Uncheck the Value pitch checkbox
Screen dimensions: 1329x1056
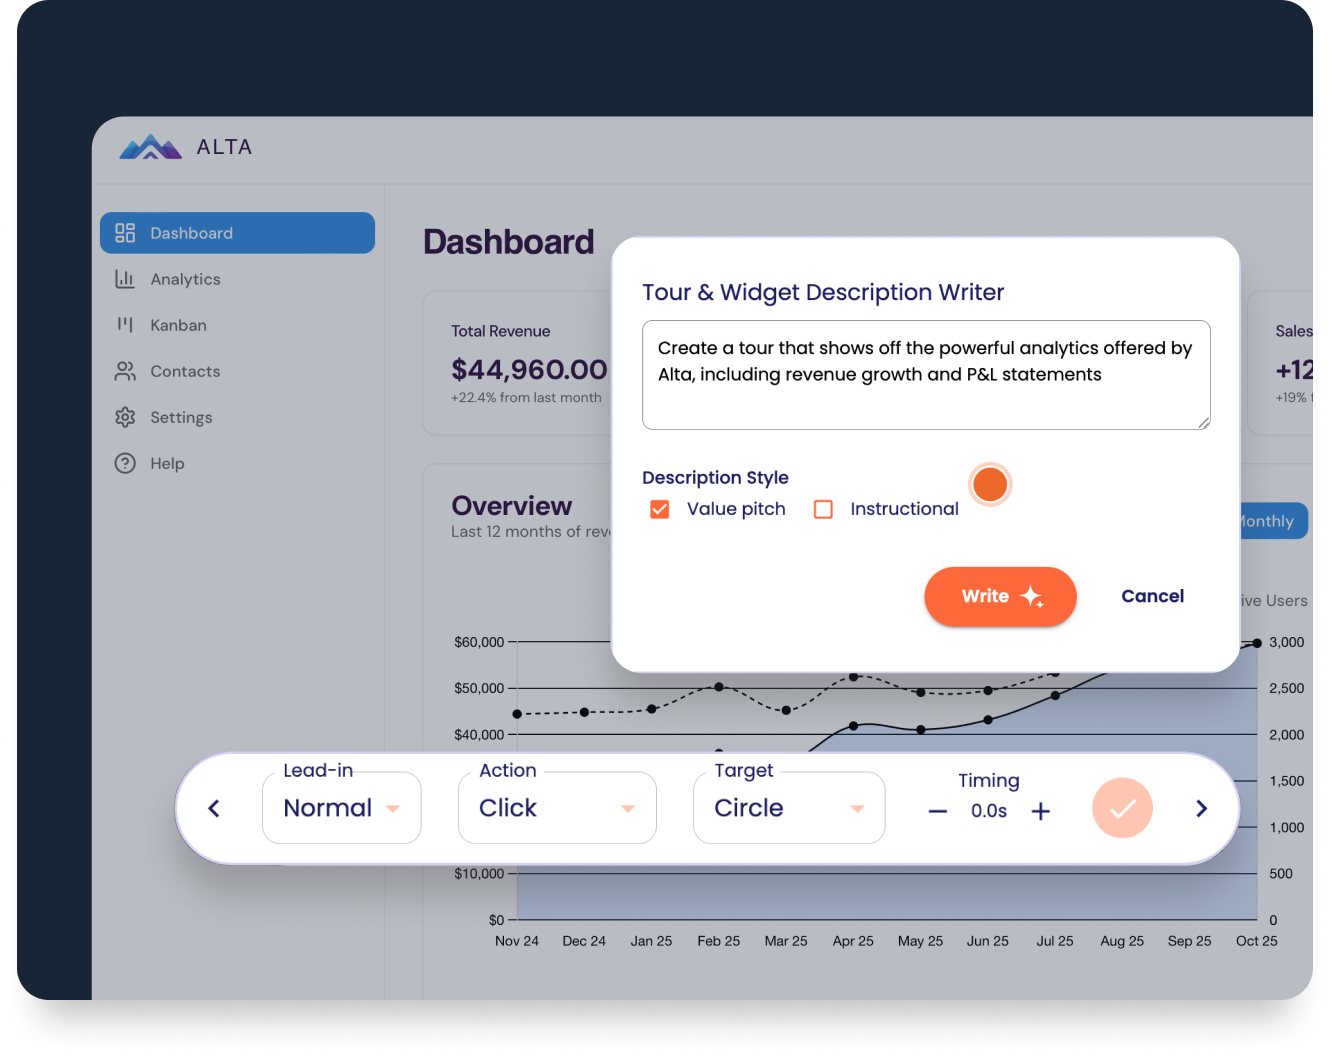point(660,509)
